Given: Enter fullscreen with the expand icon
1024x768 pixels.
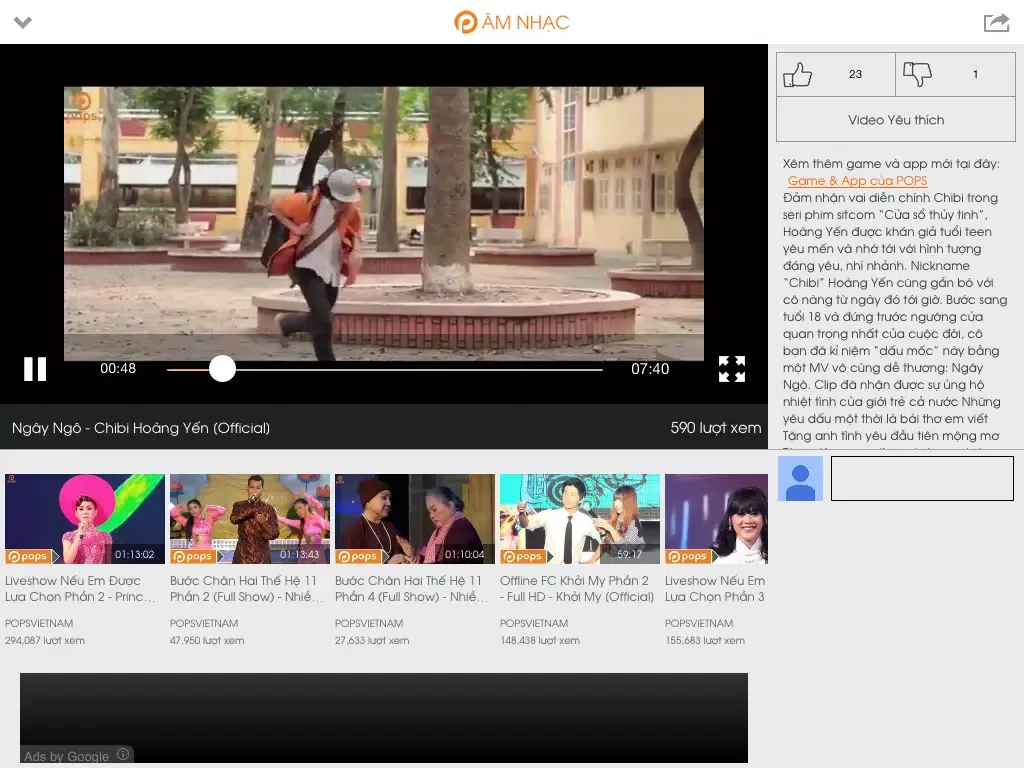Looking at the screenshot, I should (731, 369).
